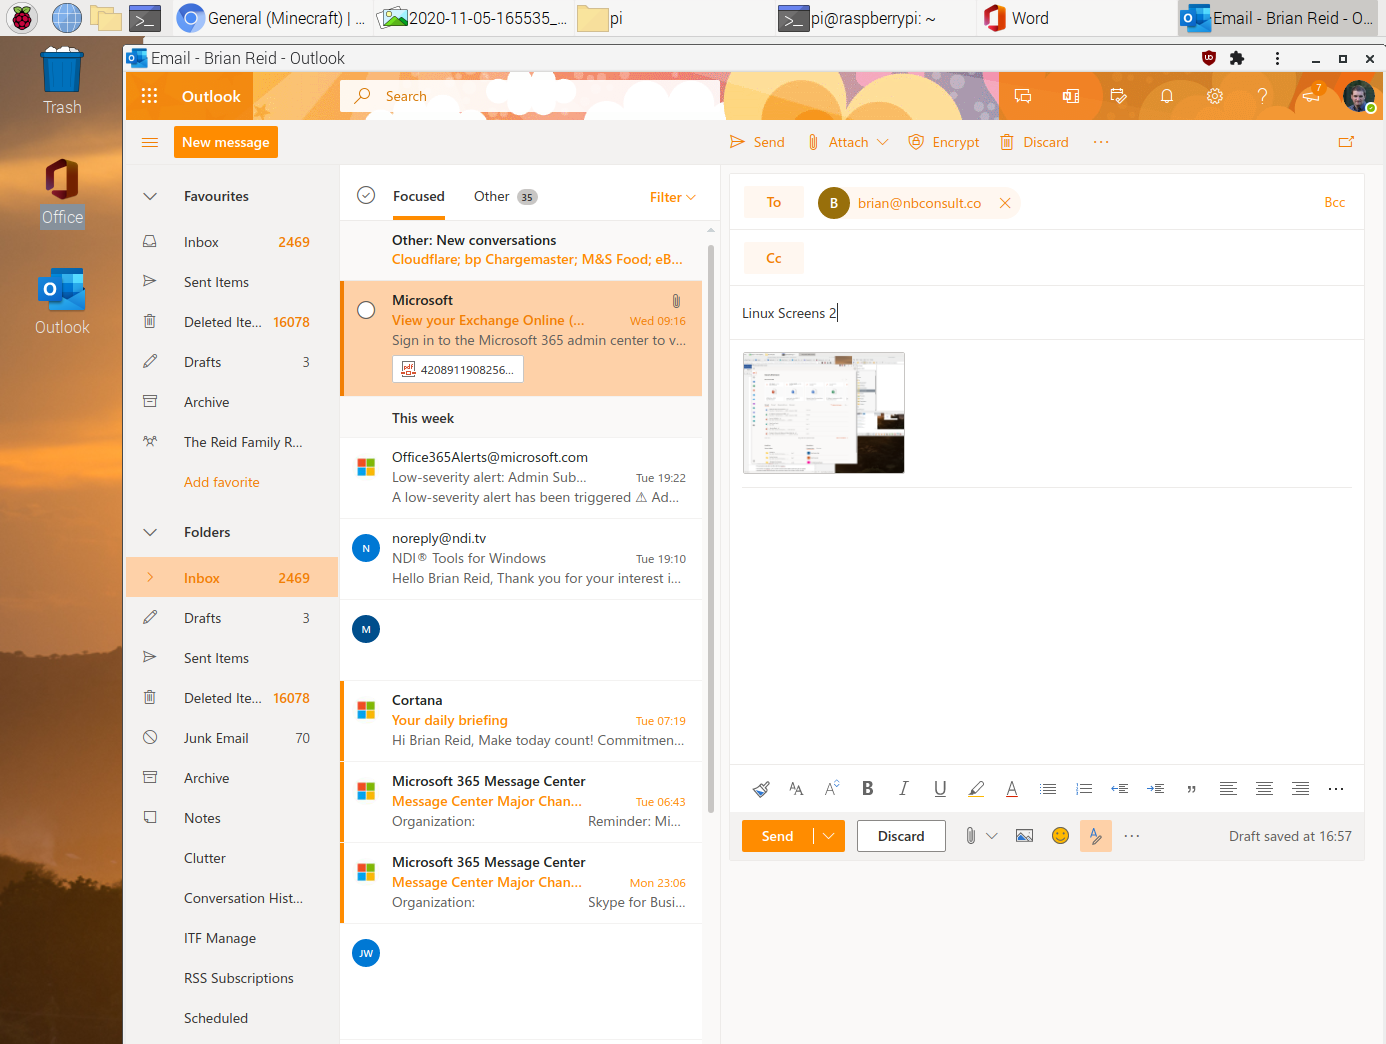Click the New message button
This screenshot has width=1386, height=1044.
tap(226, 142)
